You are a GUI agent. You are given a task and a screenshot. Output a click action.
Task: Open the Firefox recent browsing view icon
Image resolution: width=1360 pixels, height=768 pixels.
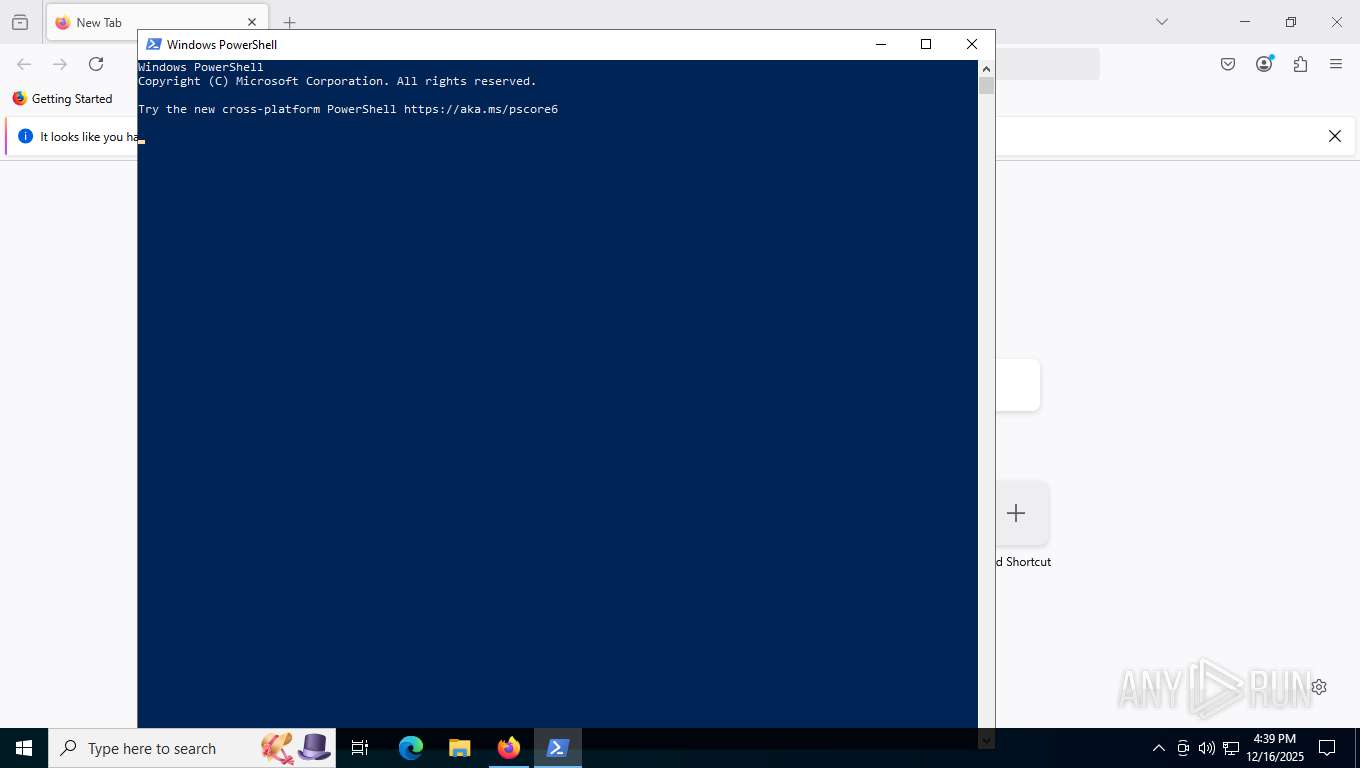(20, 22)
